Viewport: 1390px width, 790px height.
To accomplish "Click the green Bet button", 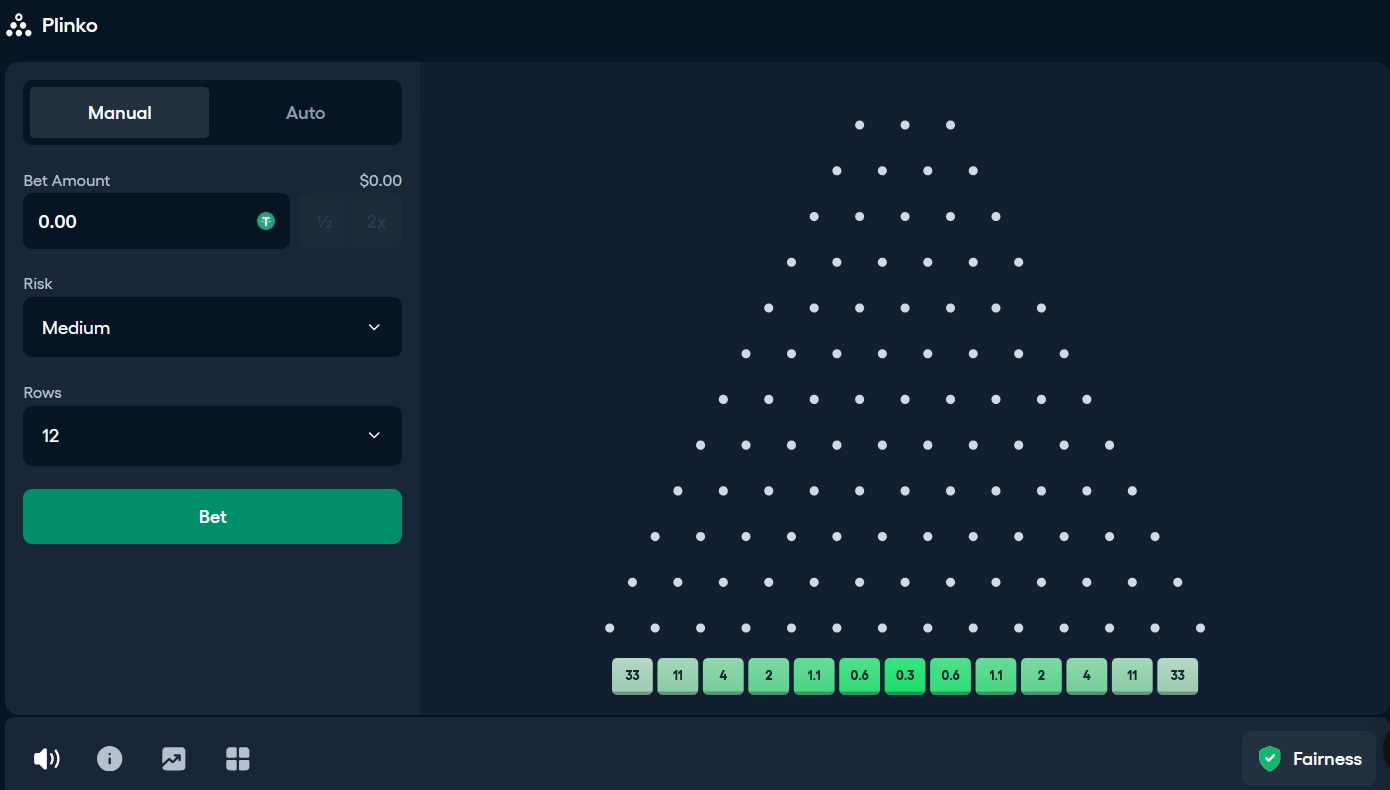I will pyautogui.click(x=212, y=516).
